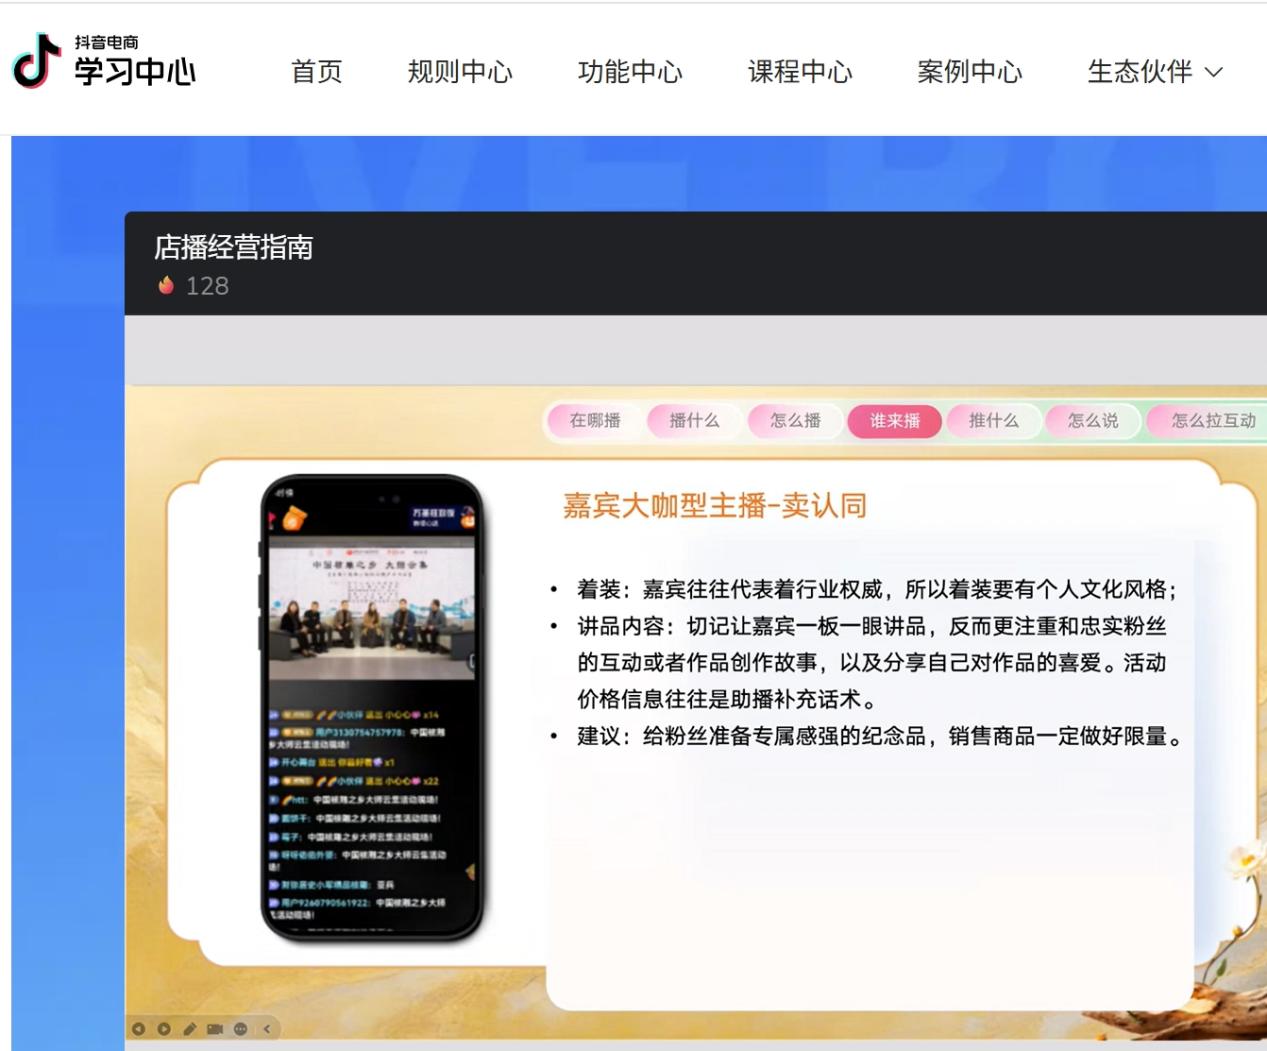Open the comment bubble icon
The height and width of the screenshot is (1051, 1267).
[x=240, y=1029]
